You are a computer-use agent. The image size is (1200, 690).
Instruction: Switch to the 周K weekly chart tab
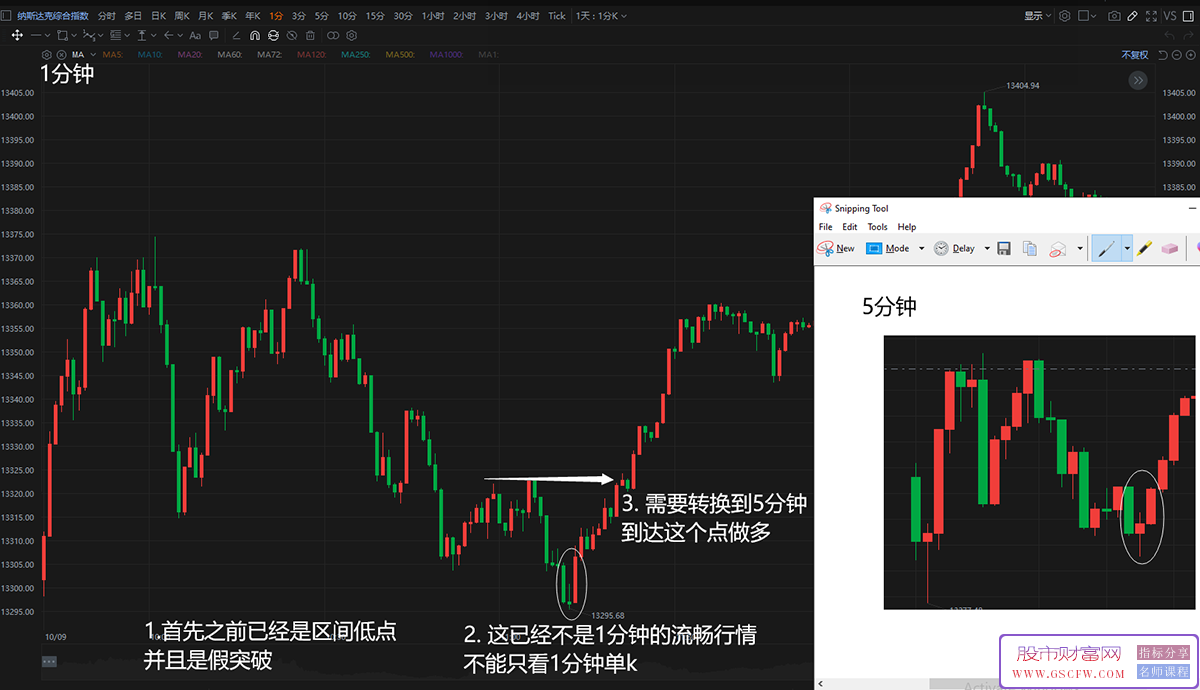click(x=181, y=16)
